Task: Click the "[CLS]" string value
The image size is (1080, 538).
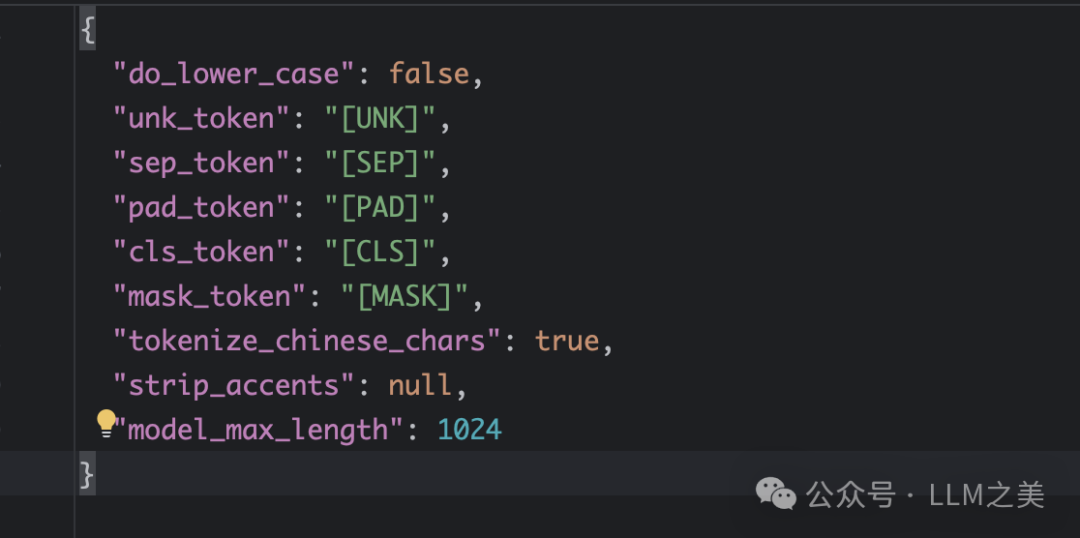Action: pyautogui.click(x=379, y=252)
